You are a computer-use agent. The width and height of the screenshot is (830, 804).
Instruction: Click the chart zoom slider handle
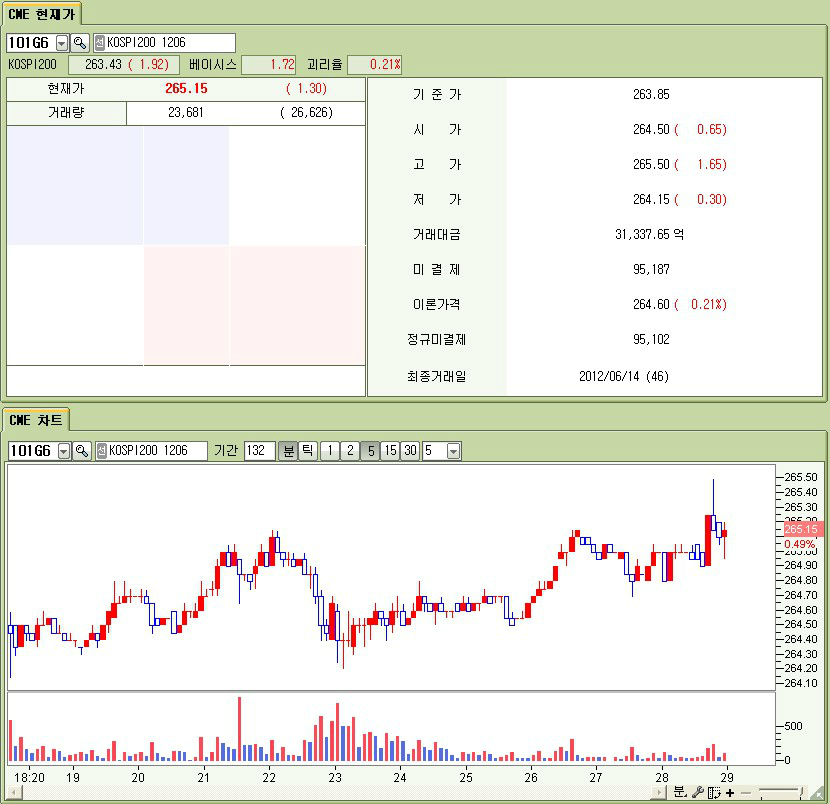[x=802, y=792]
